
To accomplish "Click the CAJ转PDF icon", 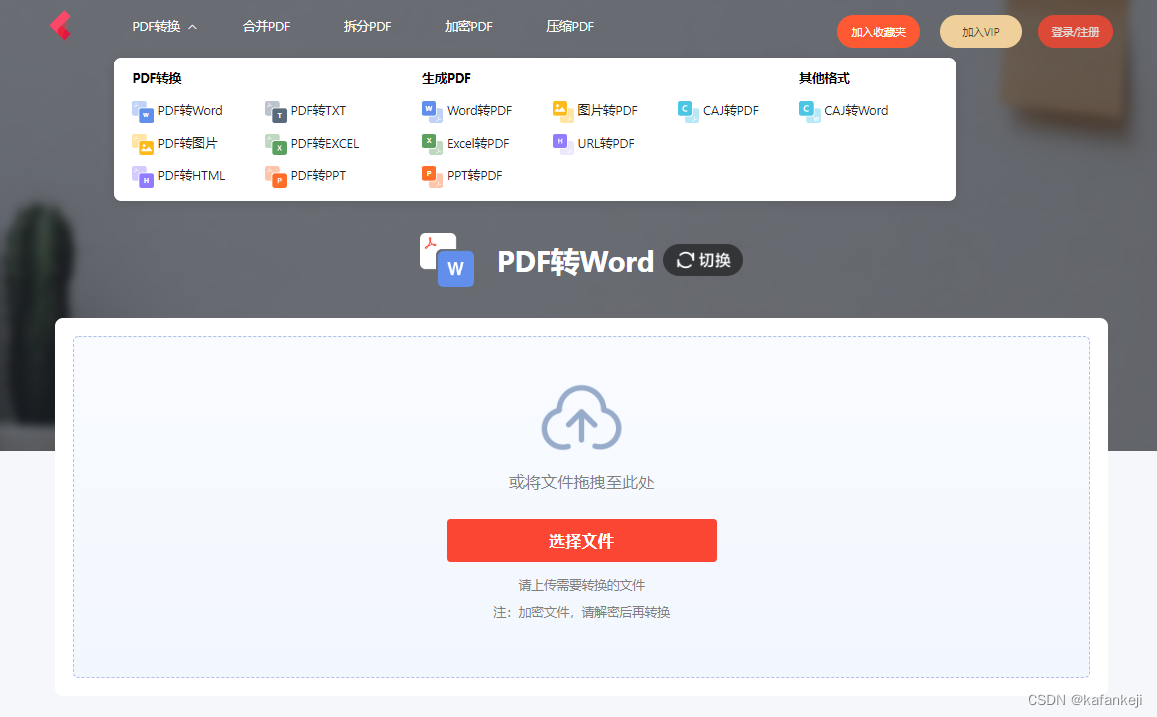I will click(x=688, y=111).
